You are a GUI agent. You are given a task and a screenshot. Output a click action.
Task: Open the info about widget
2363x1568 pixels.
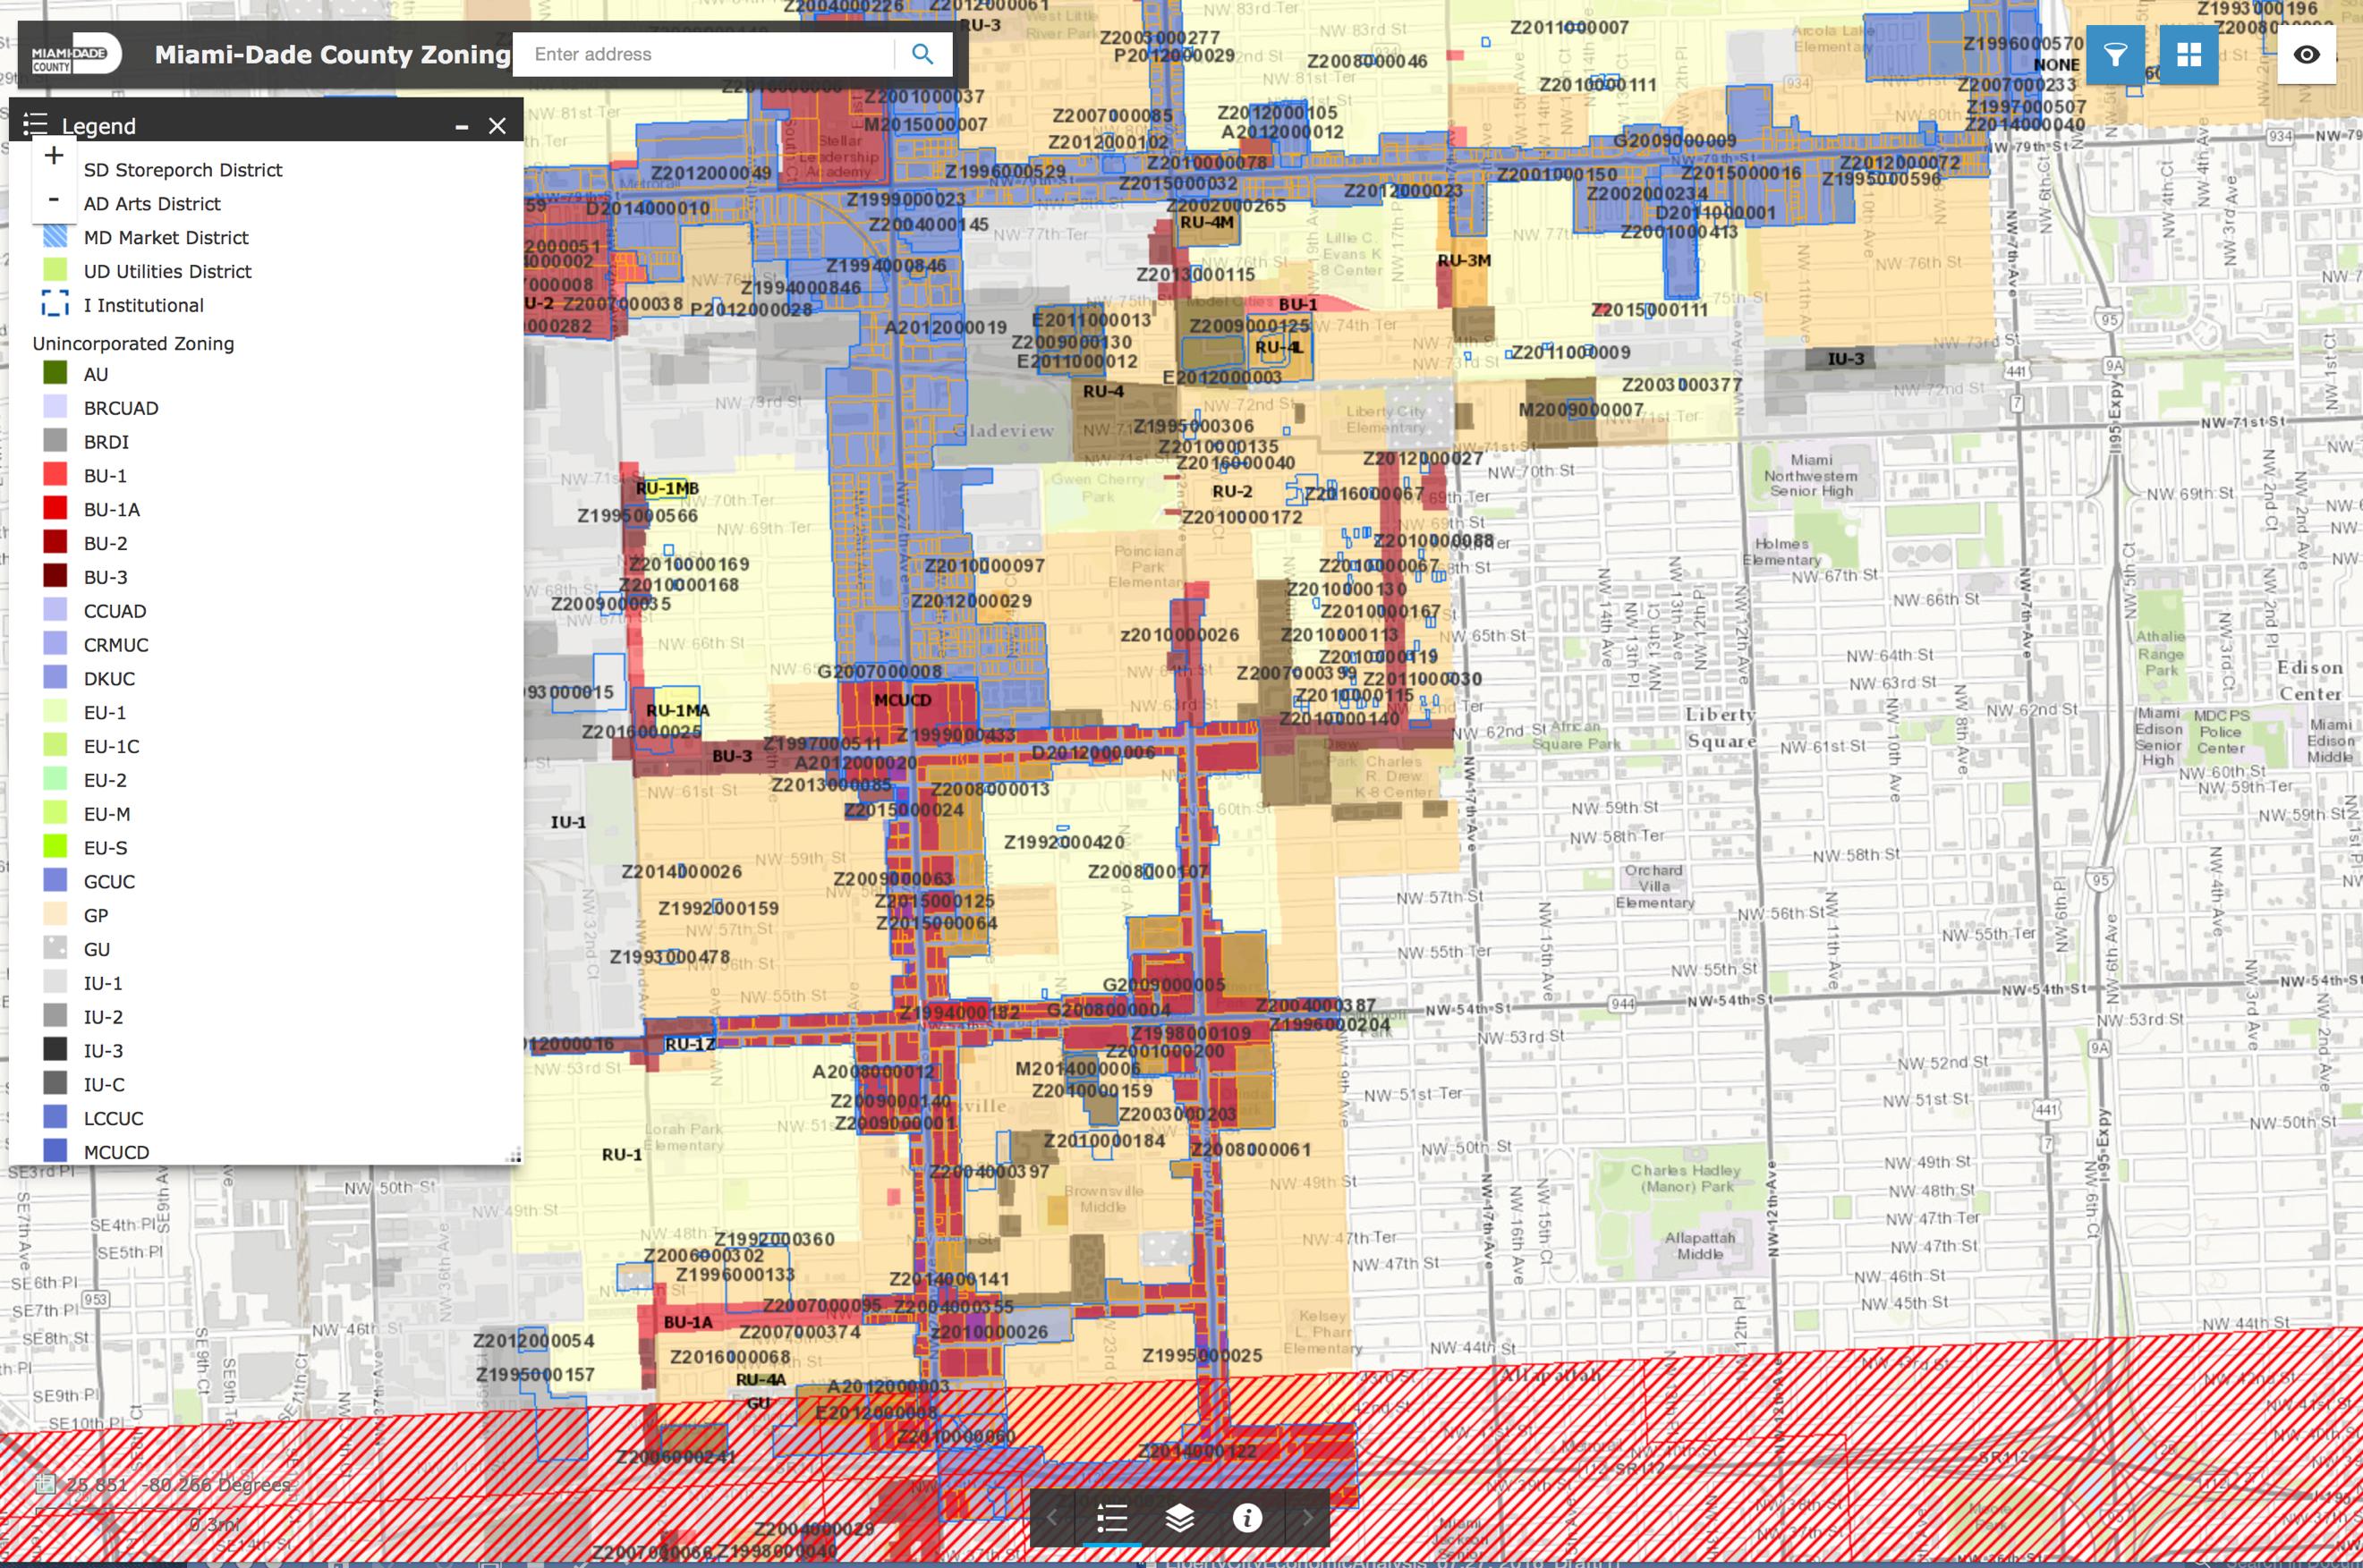click(x=1247, y=1518)
